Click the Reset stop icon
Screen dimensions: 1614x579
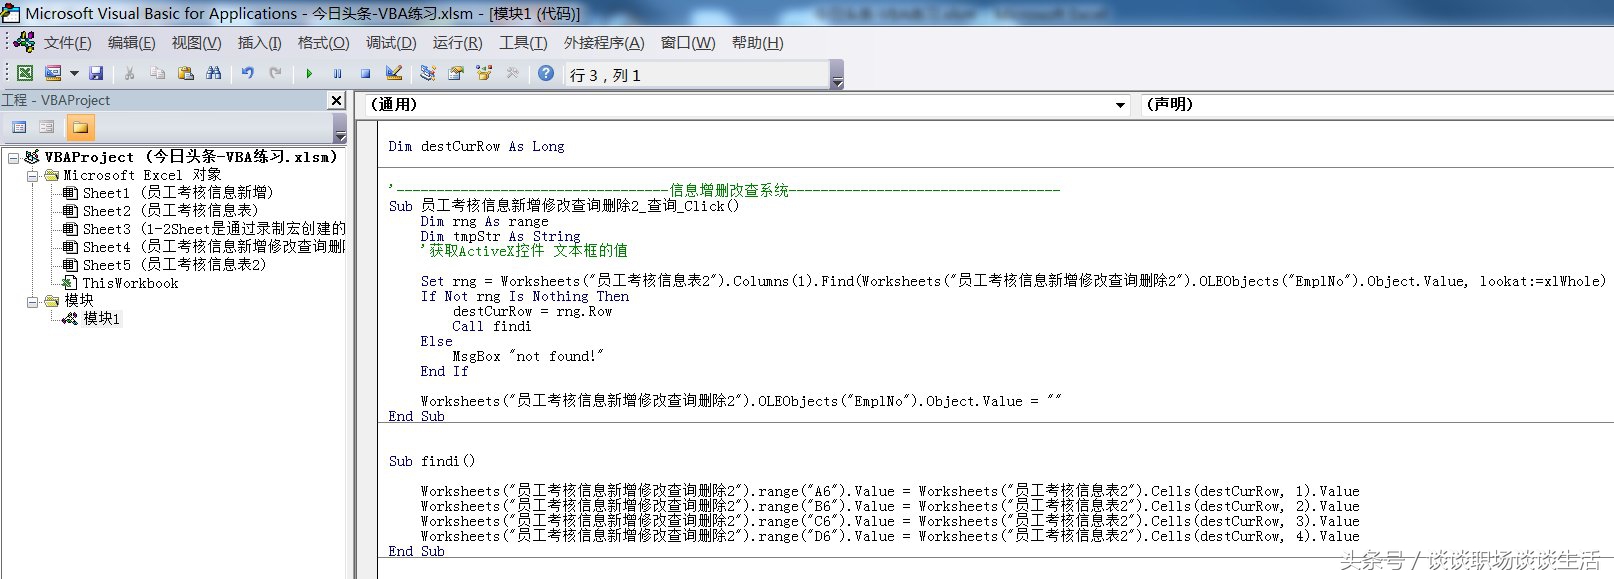(x=365, y=73)
